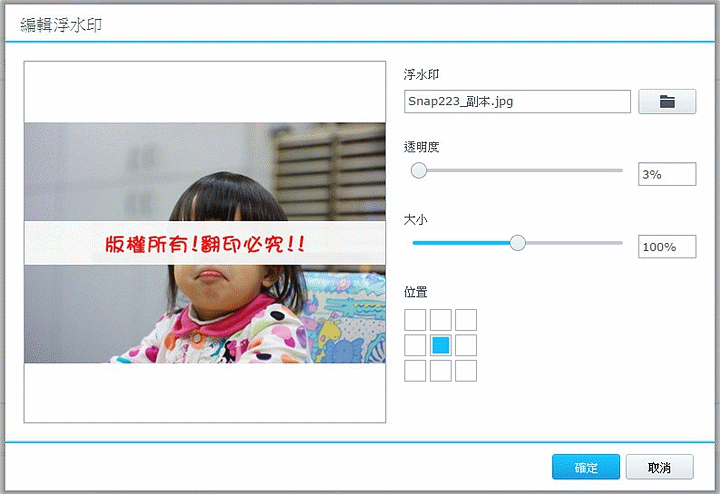Select the bottom-center position grid cell

[441, 371]
